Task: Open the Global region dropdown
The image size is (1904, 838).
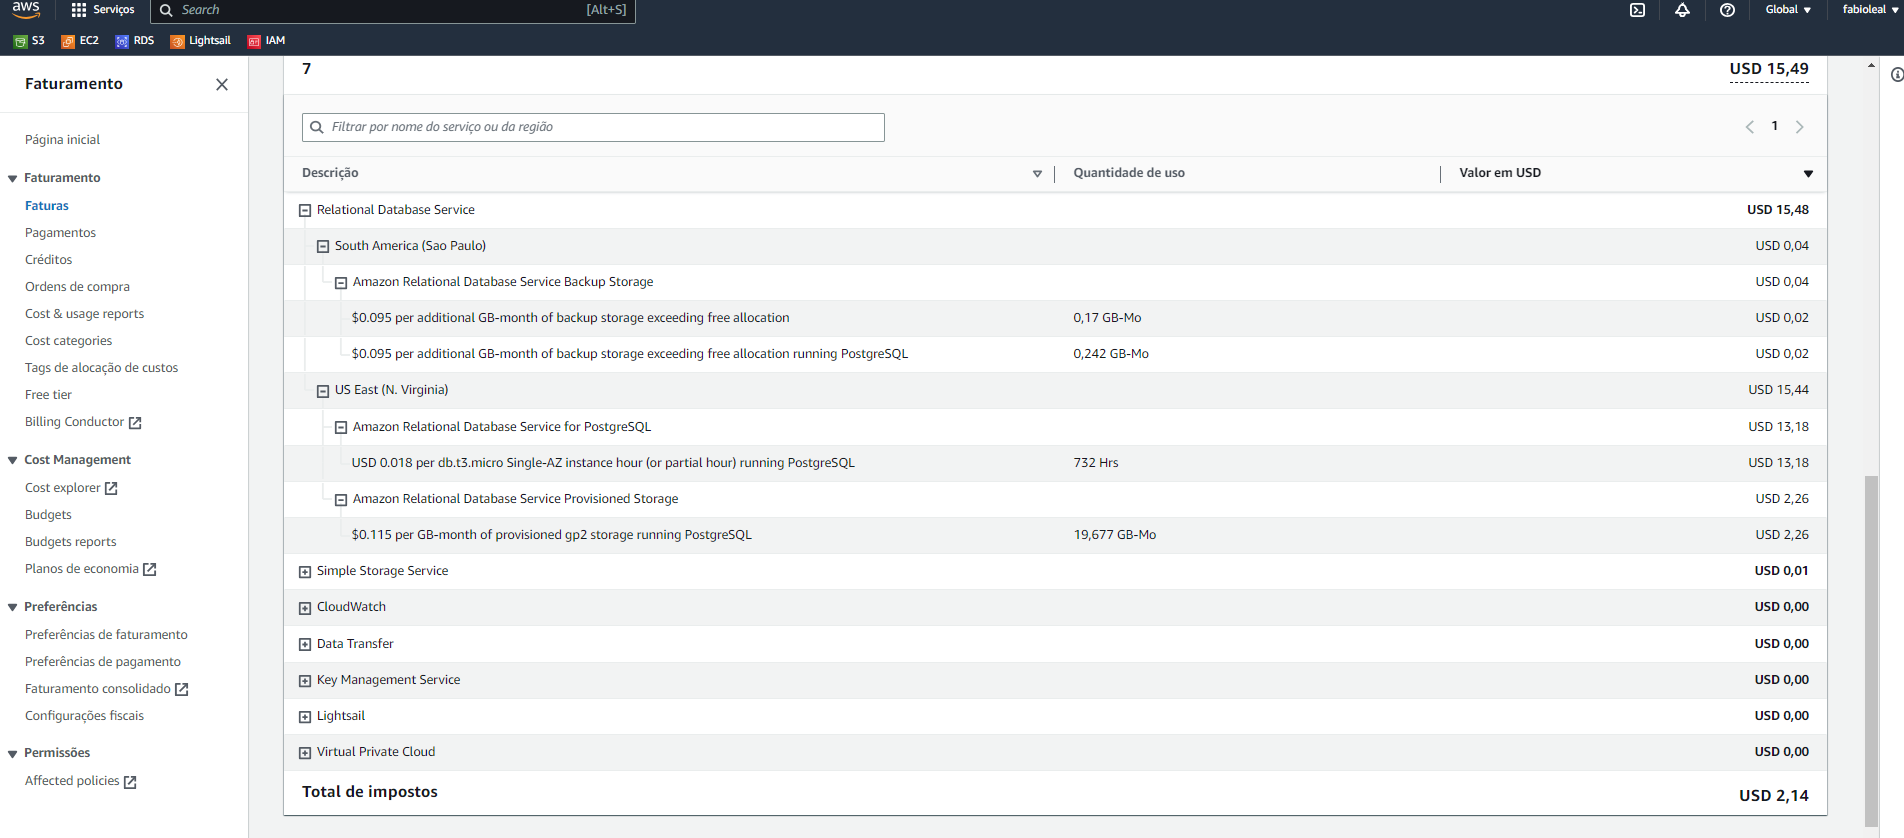Action: click(x=1788, y=10)
